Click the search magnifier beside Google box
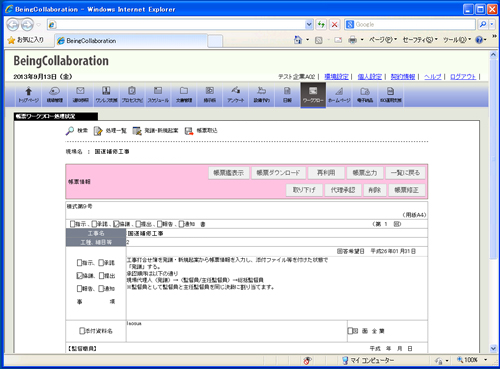This screenshot has height=369, width=500. 482,24
